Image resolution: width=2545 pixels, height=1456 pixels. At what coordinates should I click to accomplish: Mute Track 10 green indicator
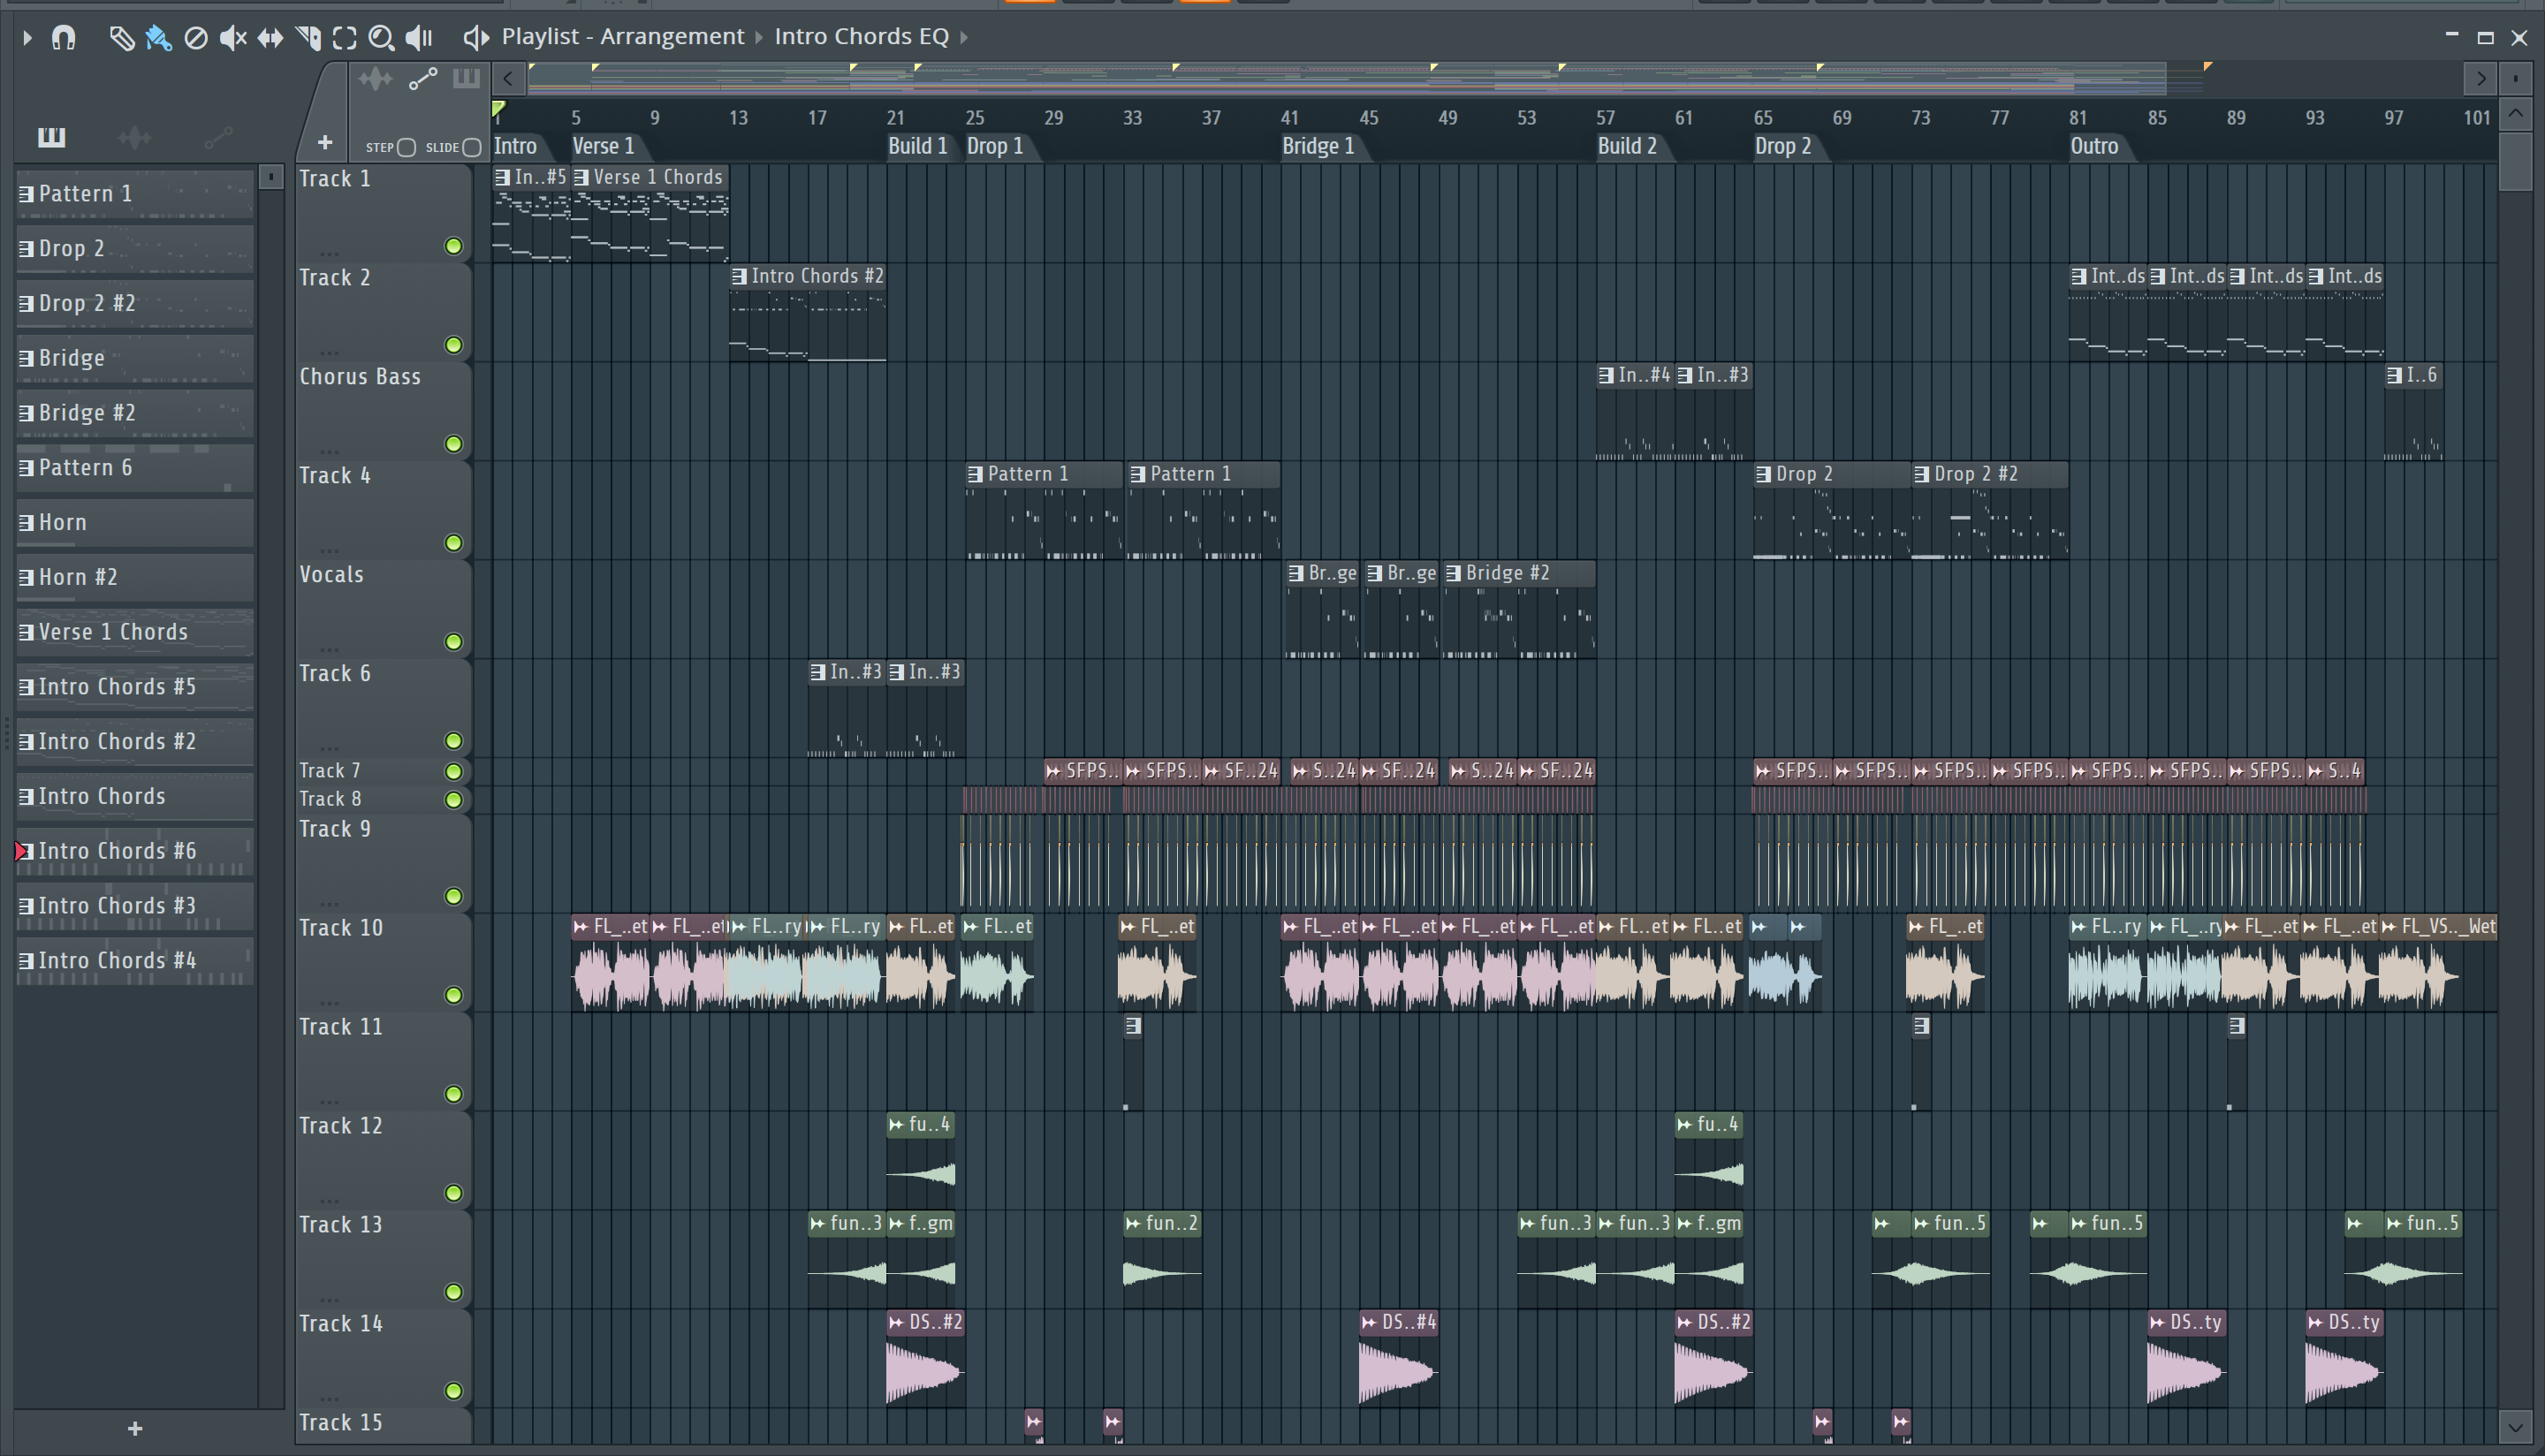click(x=453, y=995)
